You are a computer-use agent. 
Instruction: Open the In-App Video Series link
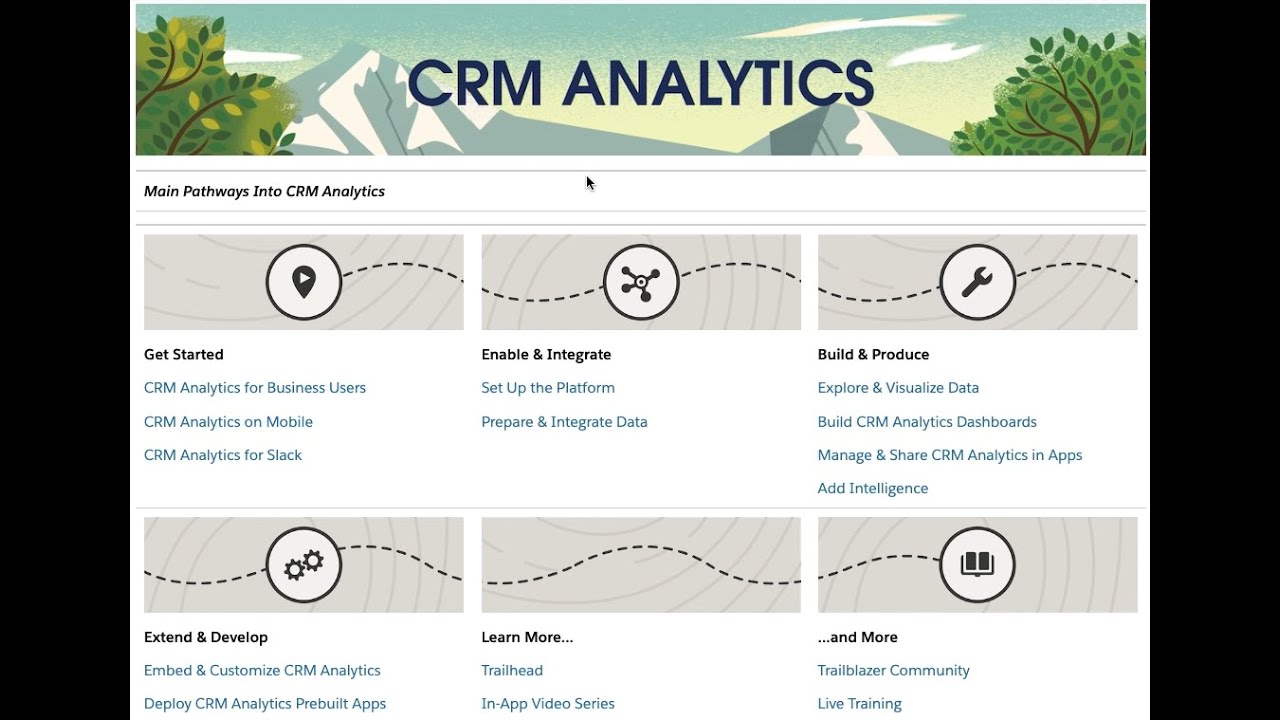coord(548,704)
